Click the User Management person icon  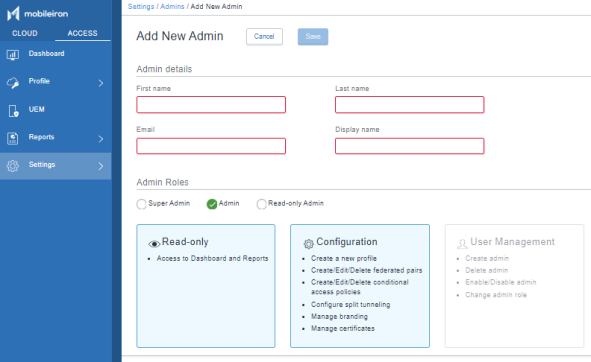click(462, 244)
